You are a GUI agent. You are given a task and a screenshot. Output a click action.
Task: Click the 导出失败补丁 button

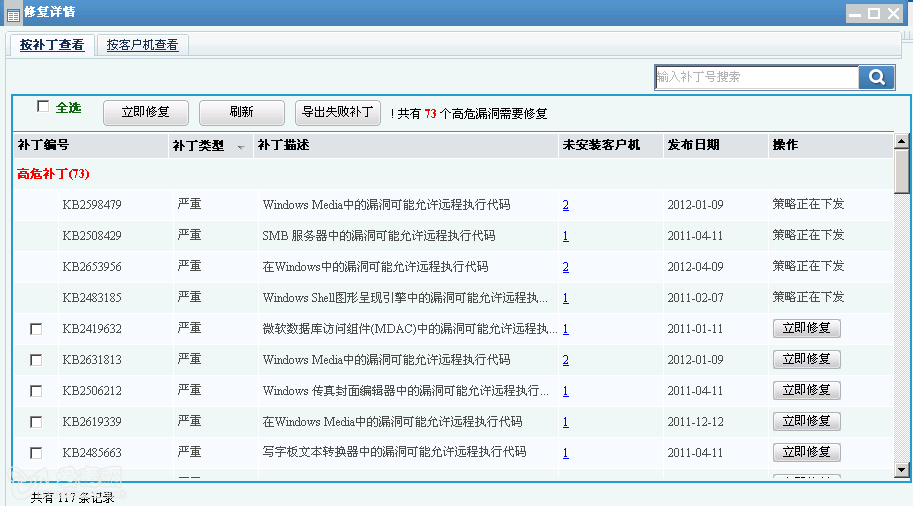[338, 112]
